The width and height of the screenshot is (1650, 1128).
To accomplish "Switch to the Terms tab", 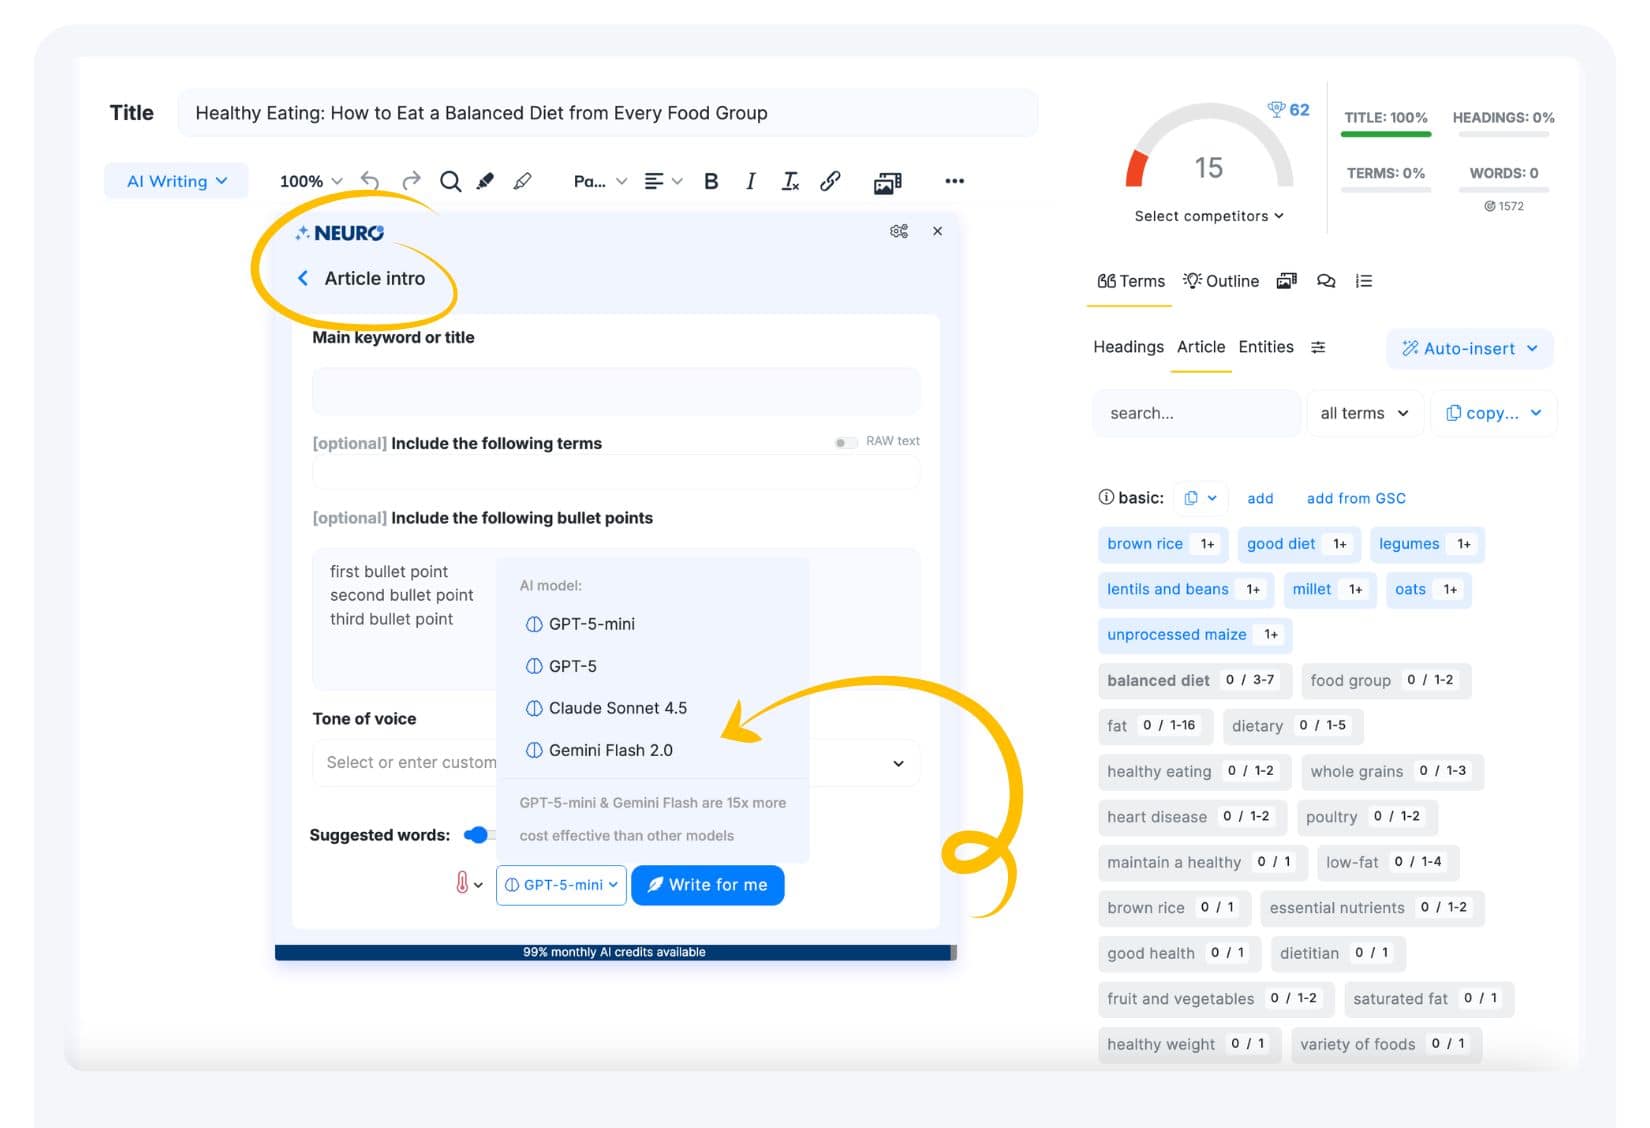I will tap(1131, 281).
